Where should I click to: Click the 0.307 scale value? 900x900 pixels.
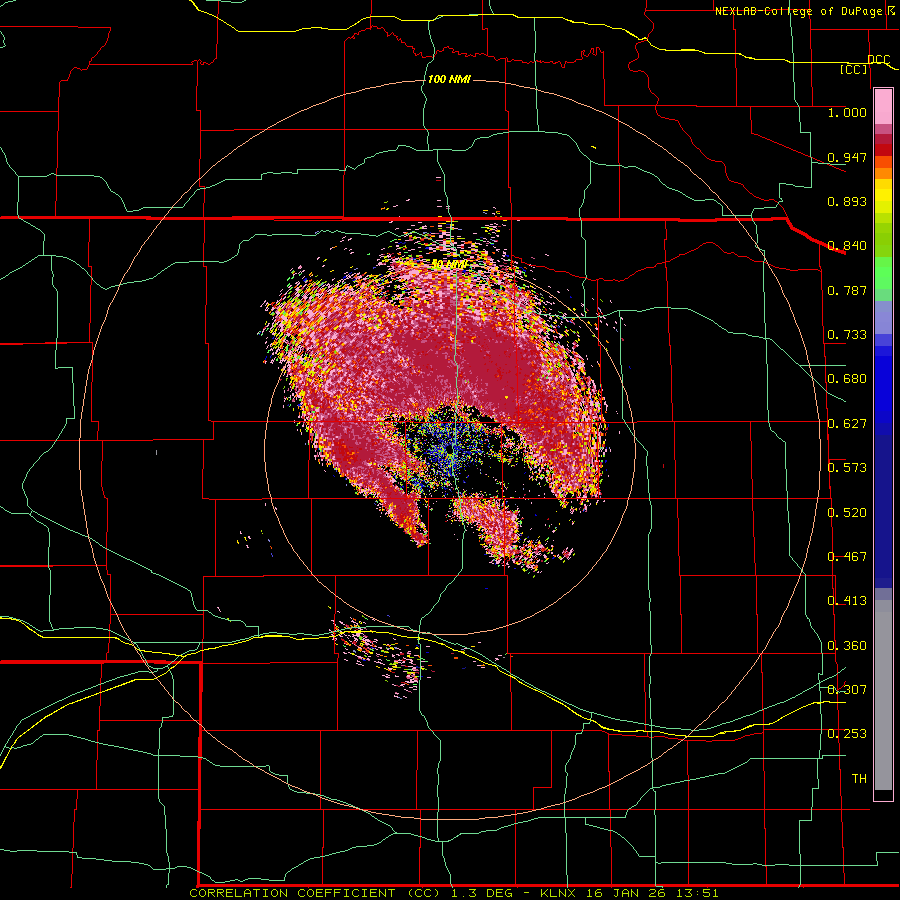[x=847, y=690]
